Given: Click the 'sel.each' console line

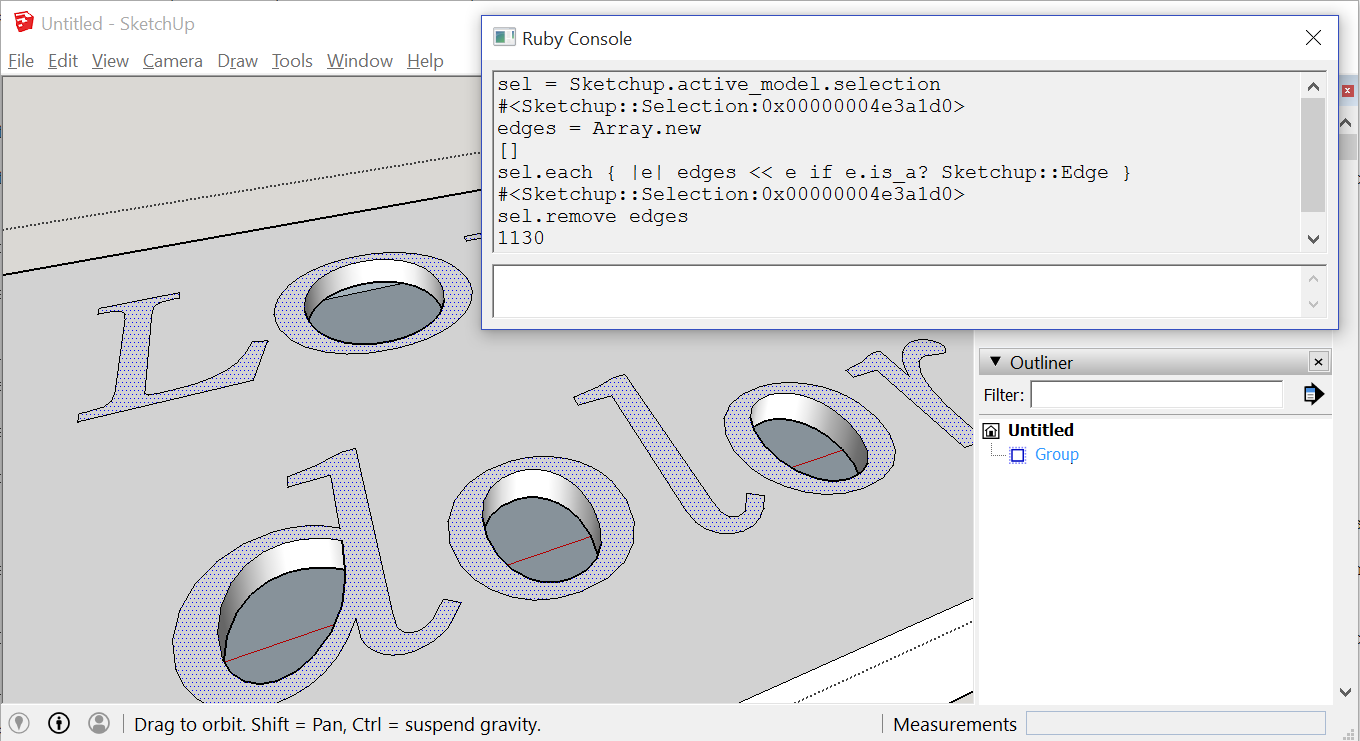Looking at the screenshot, I should [814, 172].
